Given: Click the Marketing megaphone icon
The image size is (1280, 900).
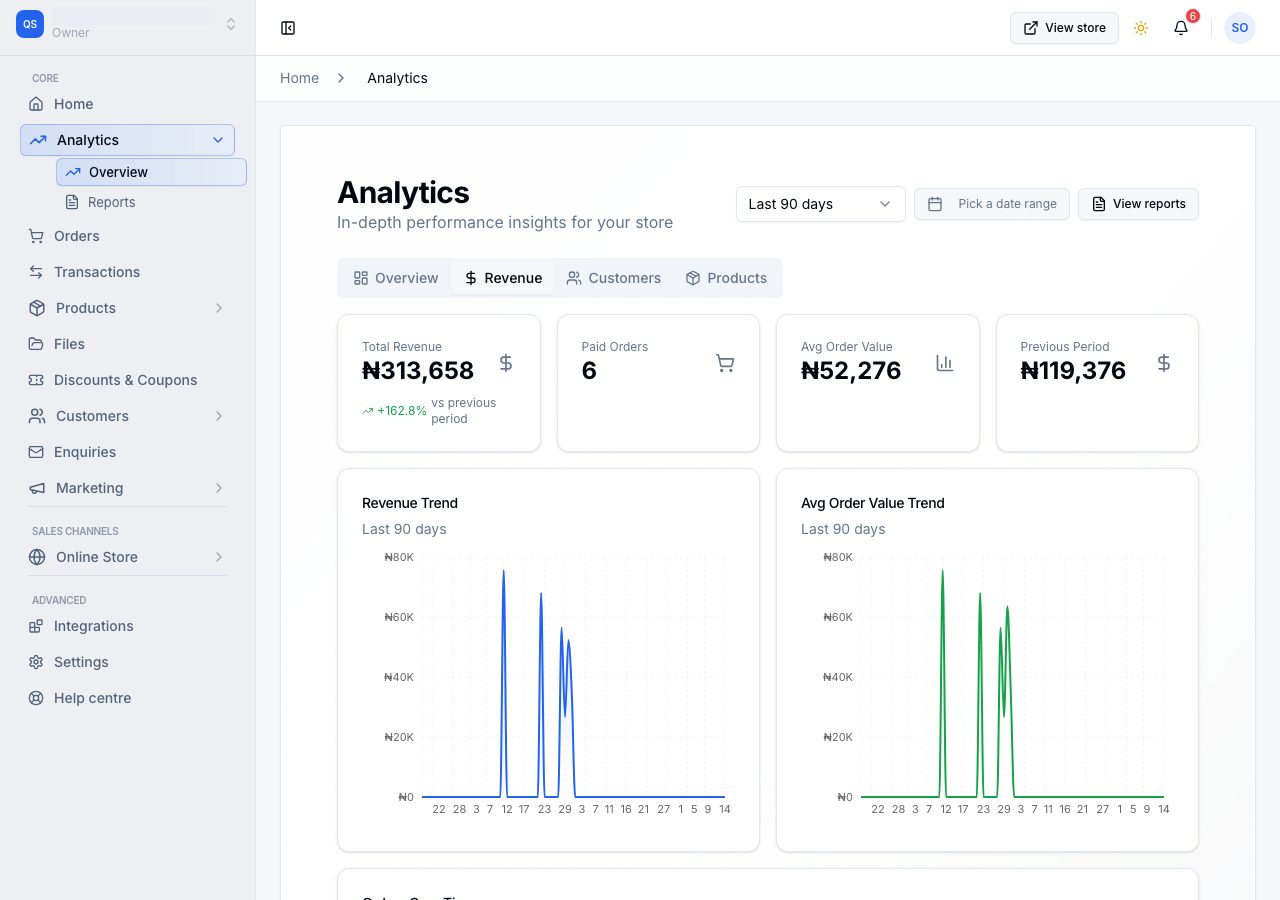Looking at the screenshot, I should (37, 488).
